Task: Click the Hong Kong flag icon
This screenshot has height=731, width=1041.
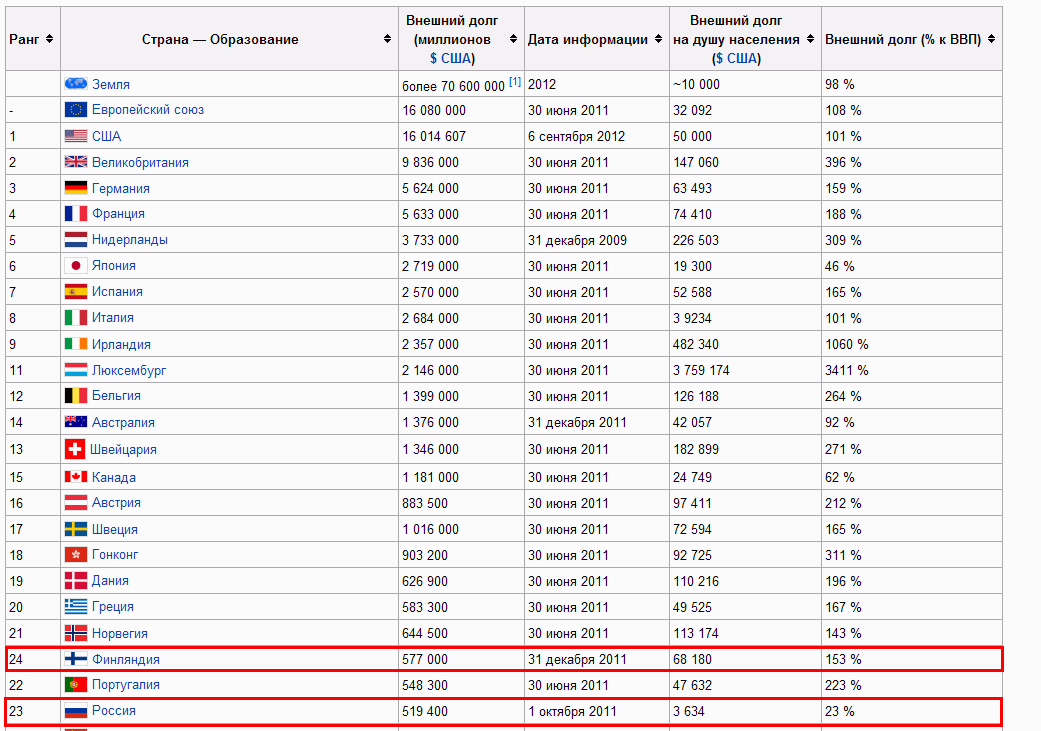Action: 76,554
